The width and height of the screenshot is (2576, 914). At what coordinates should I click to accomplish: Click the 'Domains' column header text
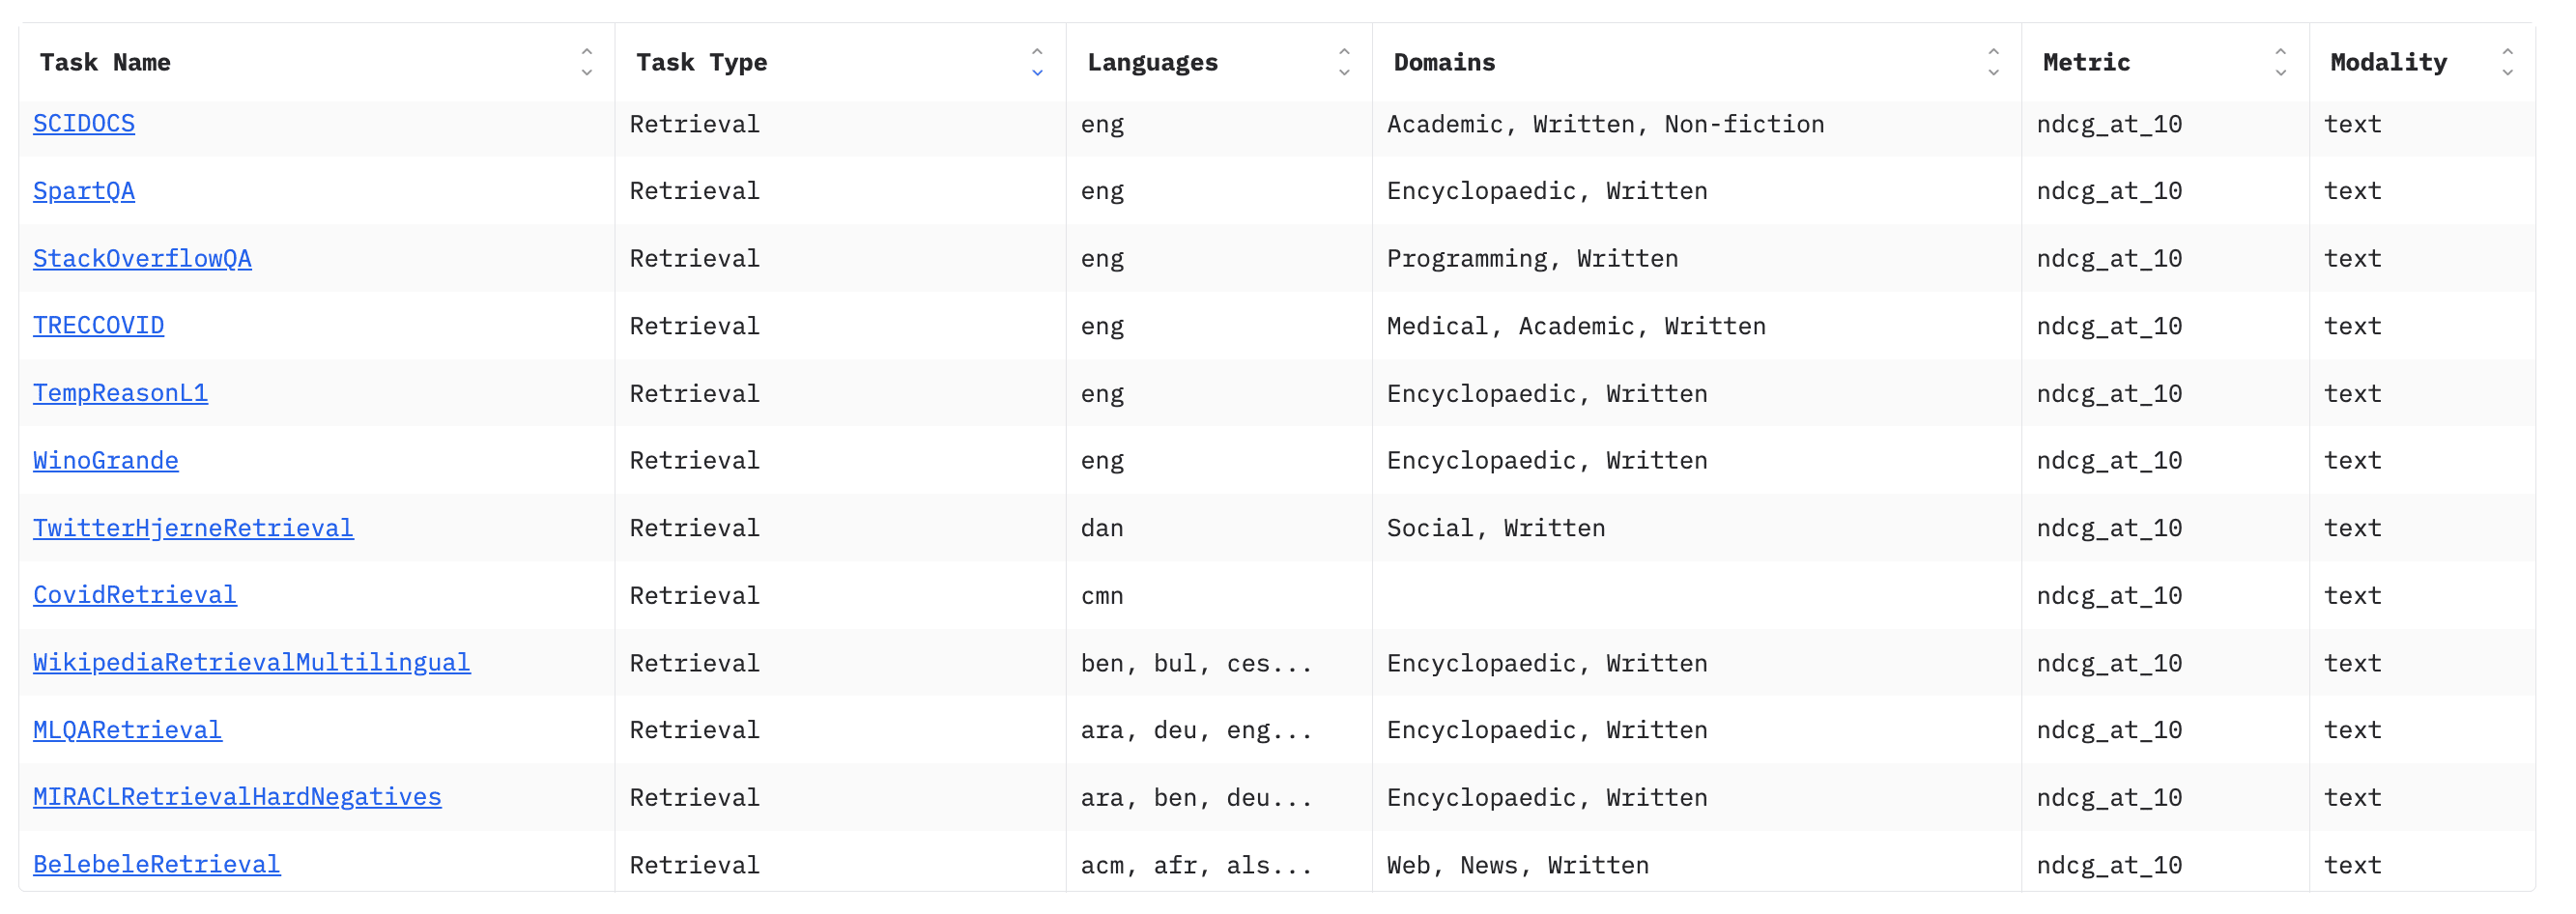(1445, 62)
